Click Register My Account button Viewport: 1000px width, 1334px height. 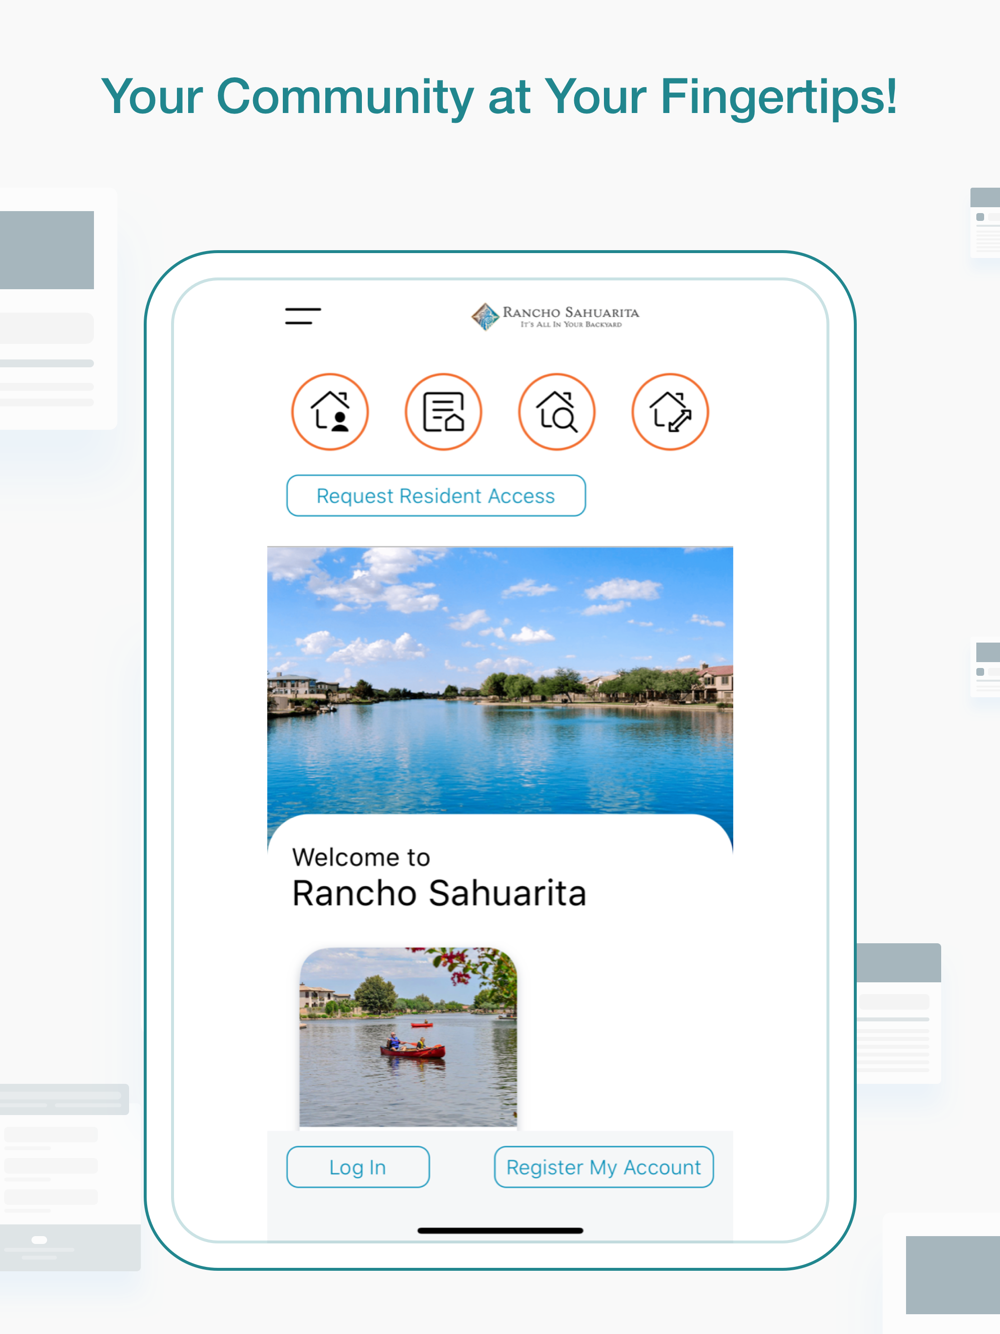[x=604, y=1167]
